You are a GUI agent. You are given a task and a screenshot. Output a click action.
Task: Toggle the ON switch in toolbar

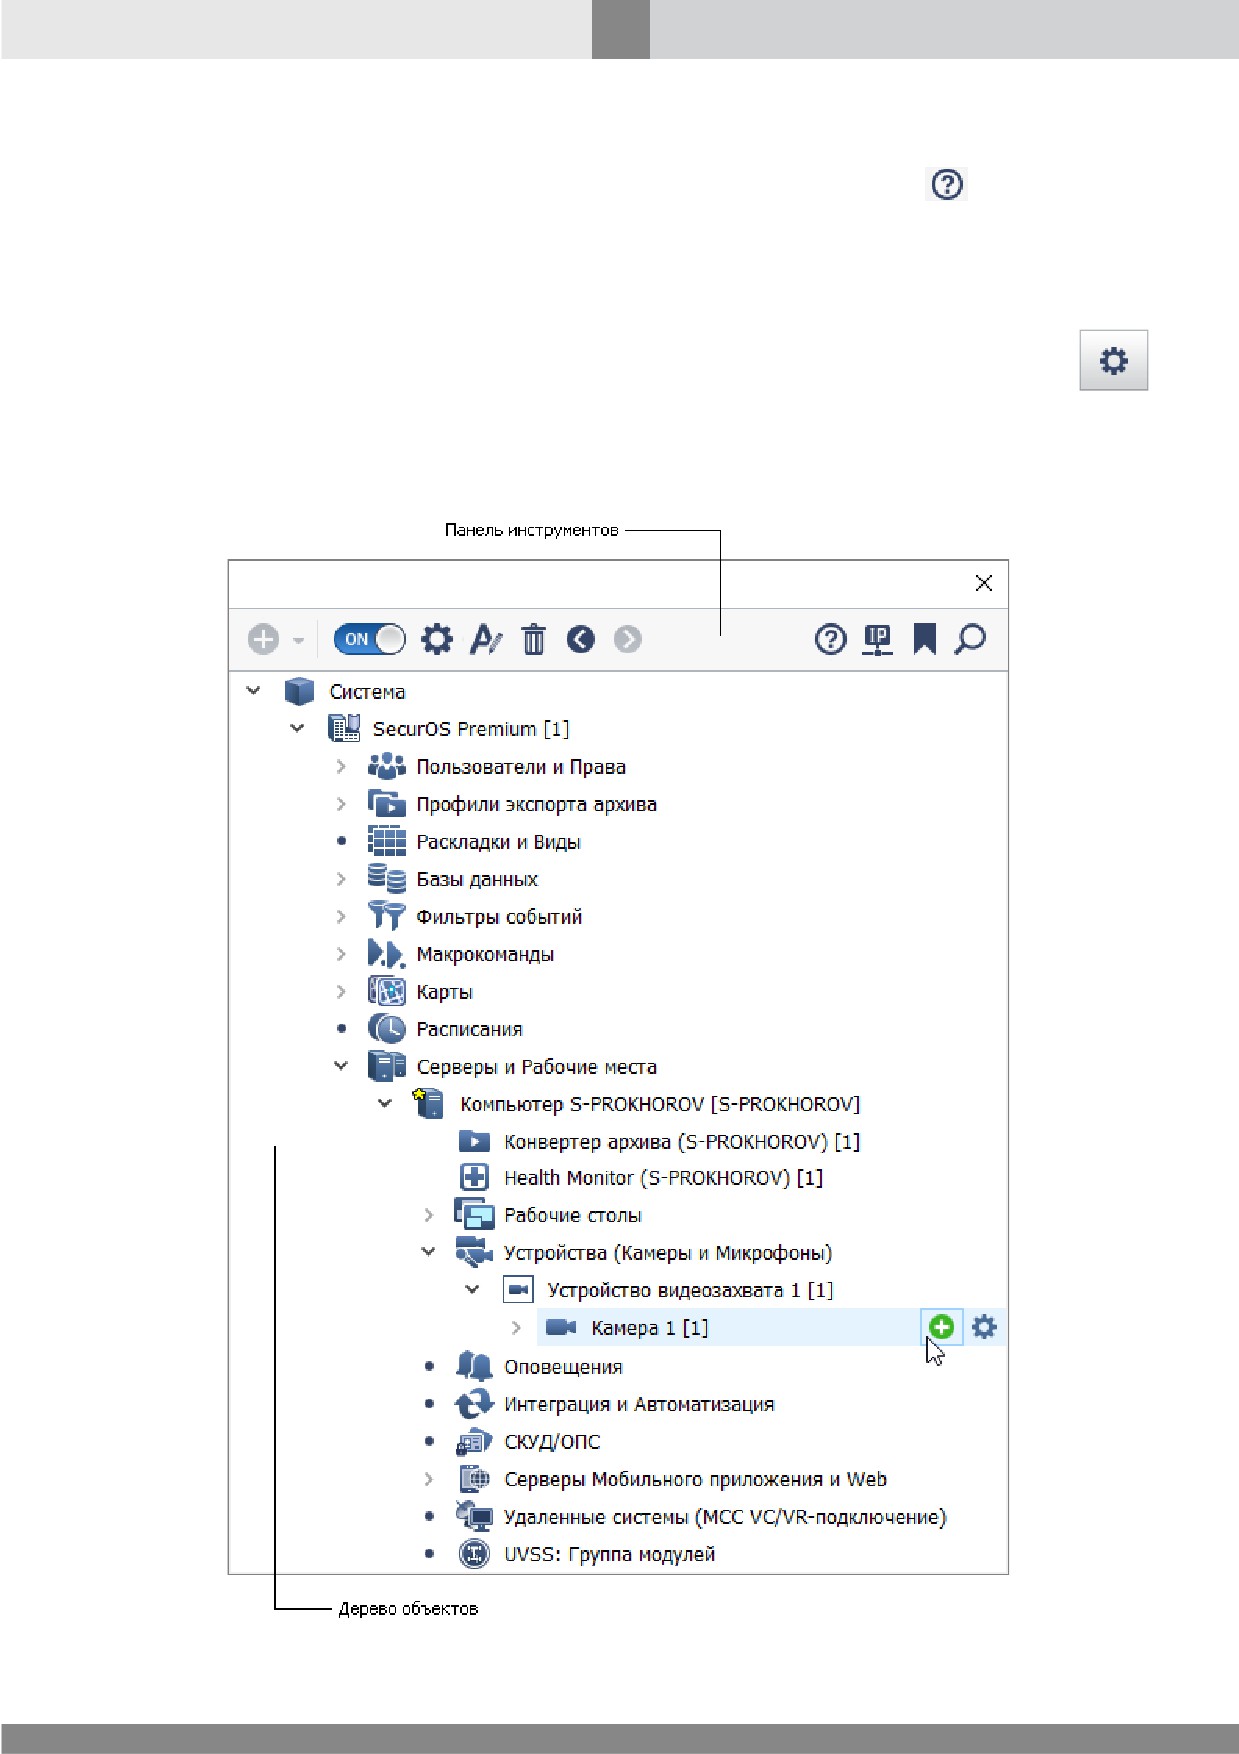tap(370, 639)
